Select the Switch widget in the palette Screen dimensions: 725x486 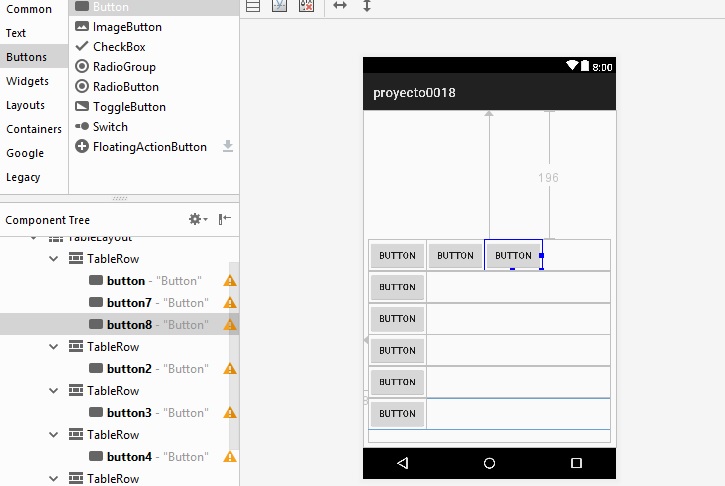tap(110, 127)
